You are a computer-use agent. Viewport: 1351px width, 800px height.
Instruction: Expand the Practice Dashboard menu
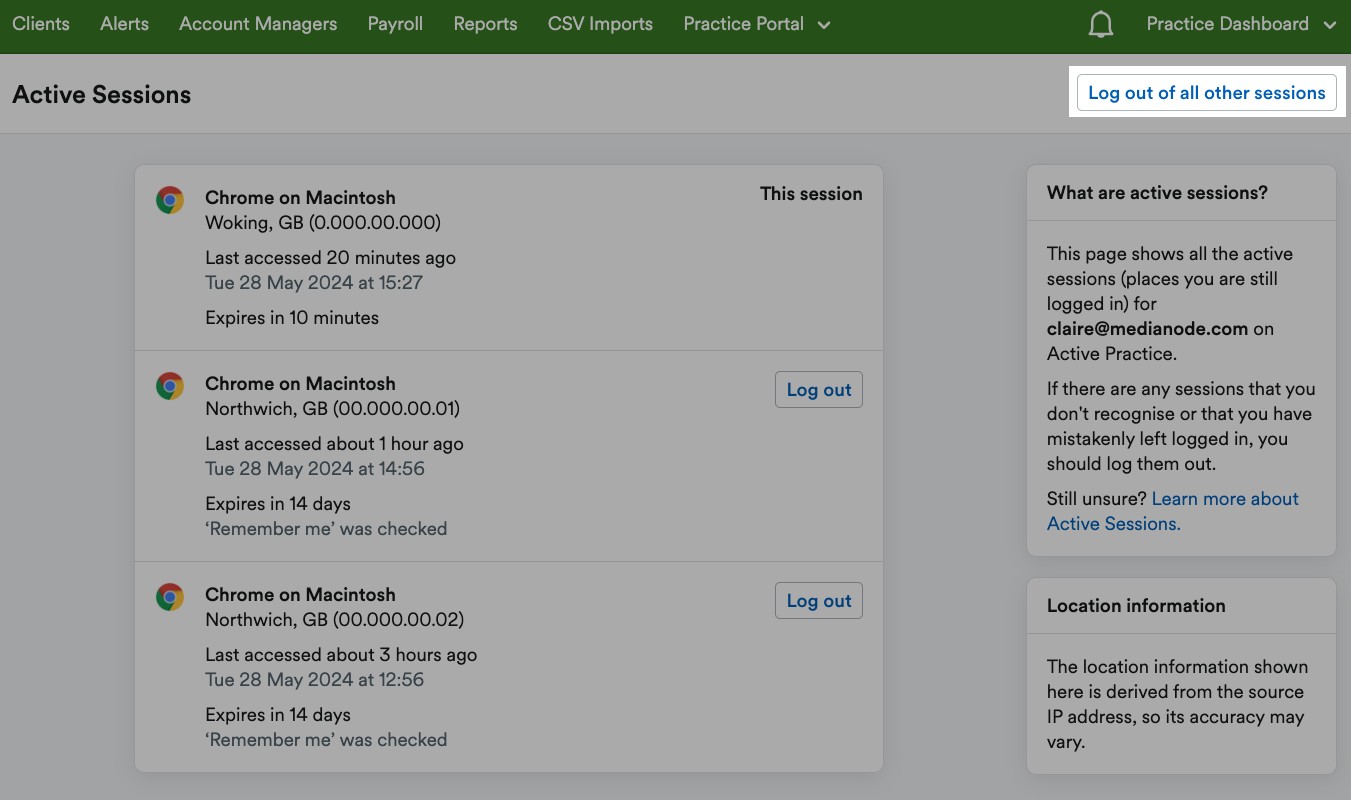pyautogui.click(x=1240, y=23)
